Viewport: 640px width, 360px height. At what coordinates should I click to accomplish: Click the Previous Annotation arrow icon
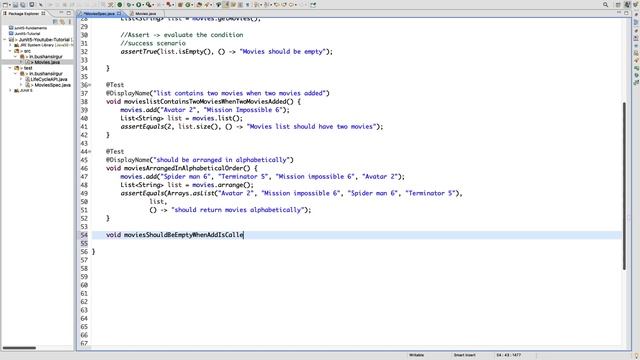267,5
